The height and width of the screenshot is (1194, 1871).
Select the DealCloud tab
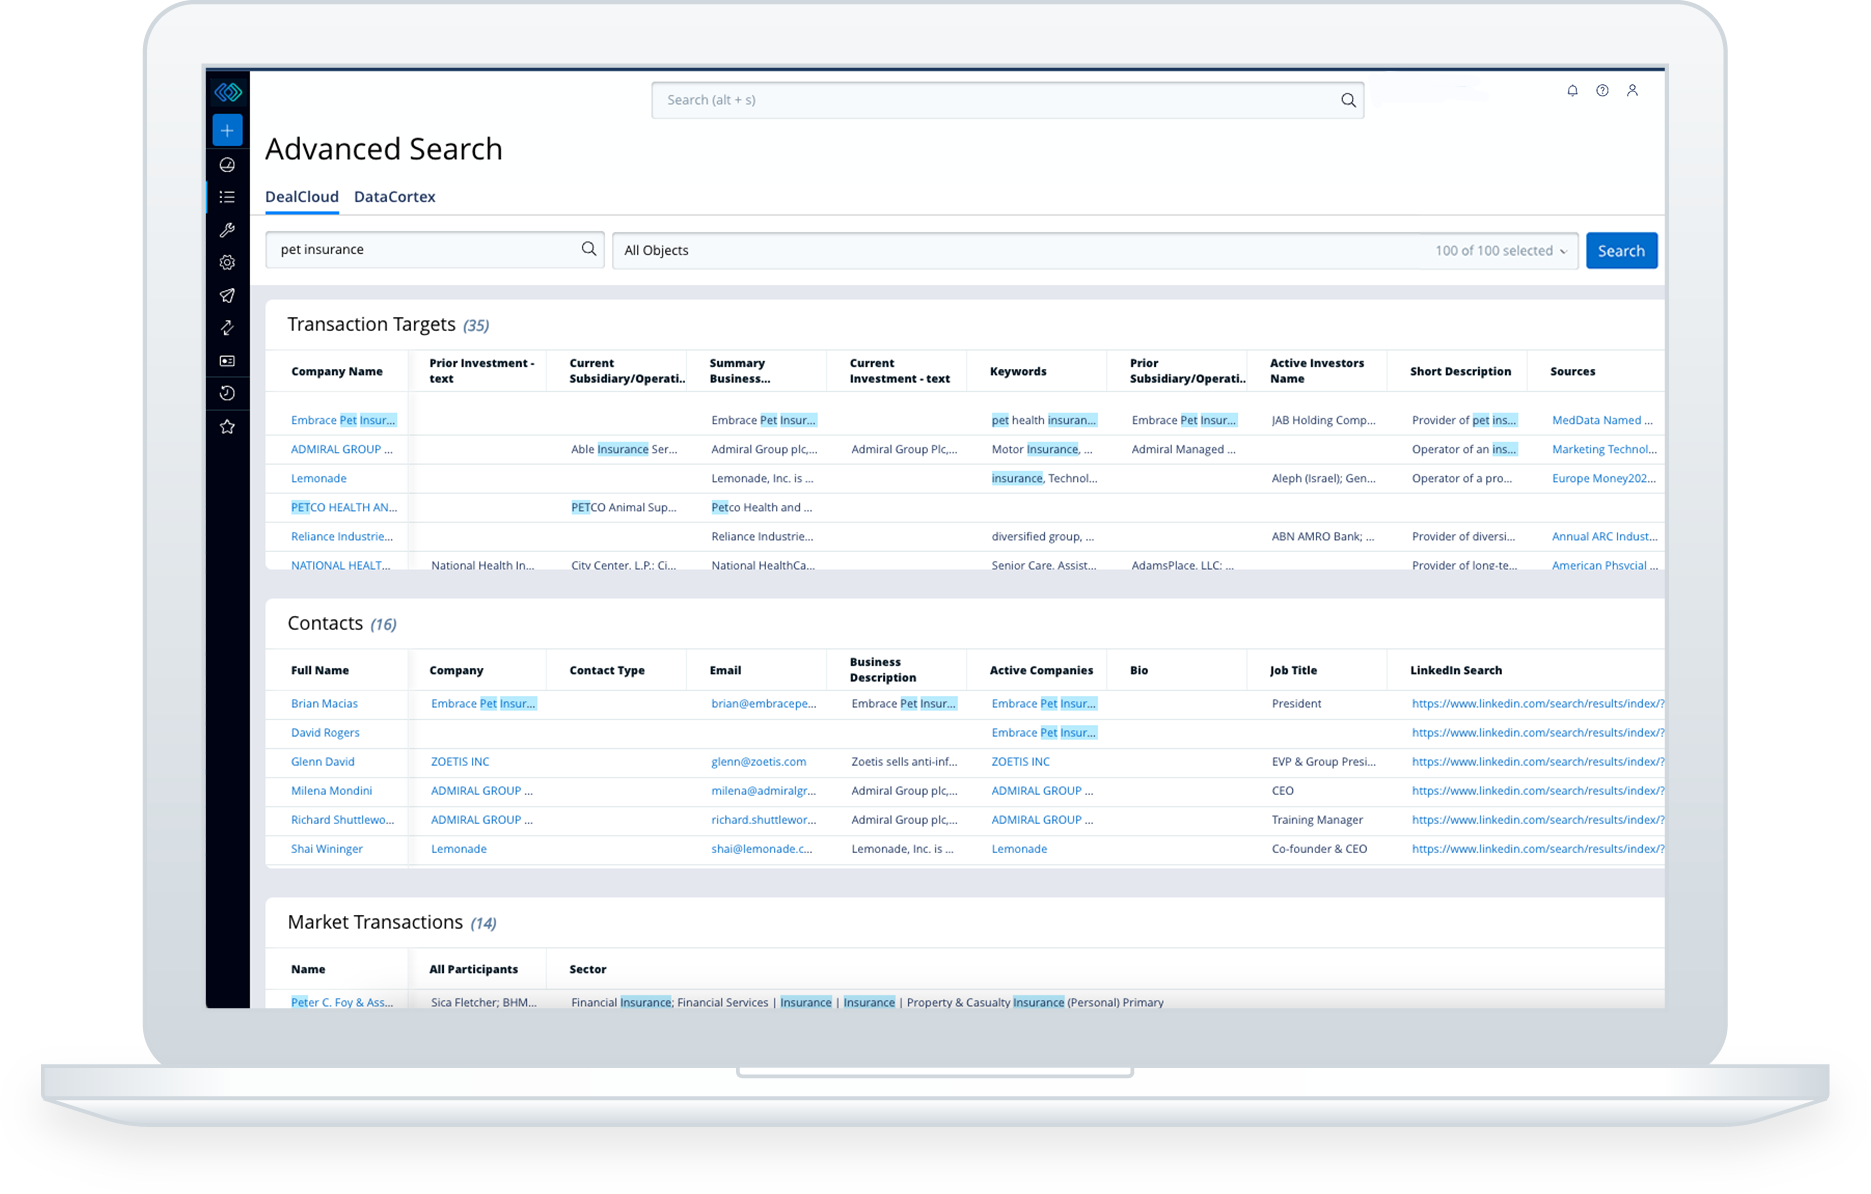(x=301, y=196)
